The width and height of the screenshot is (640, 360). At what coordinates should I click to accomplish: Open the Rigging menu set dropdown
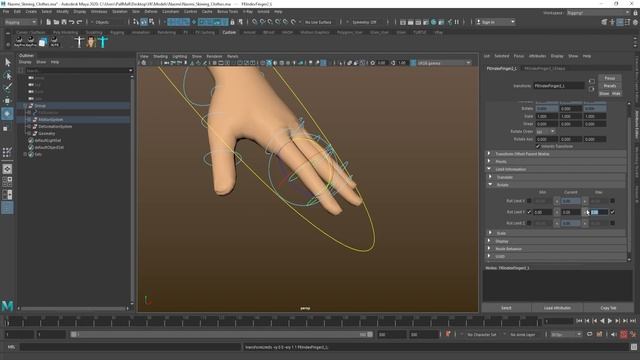(20, 22)
